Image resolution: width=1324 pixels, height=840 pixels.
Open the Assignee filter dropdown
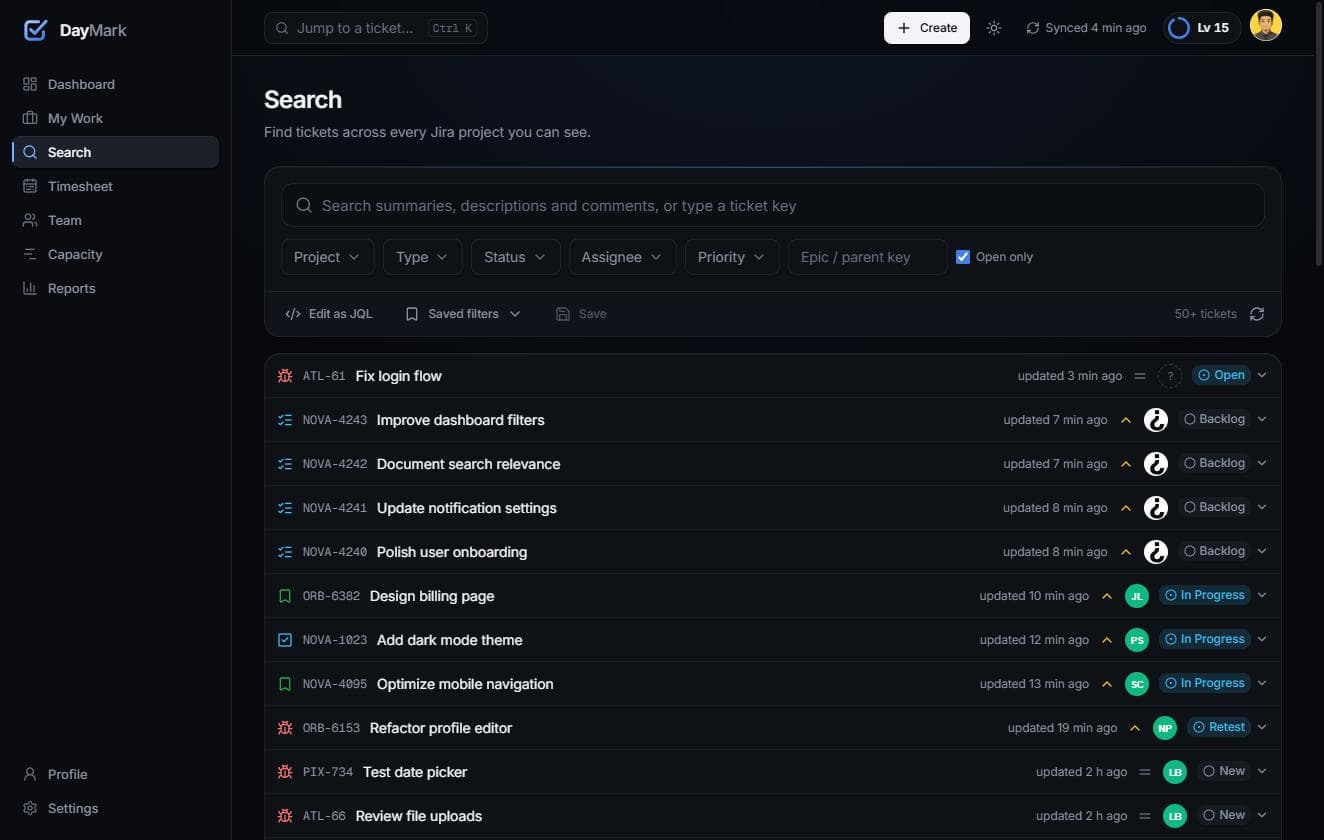coord(623,257)
